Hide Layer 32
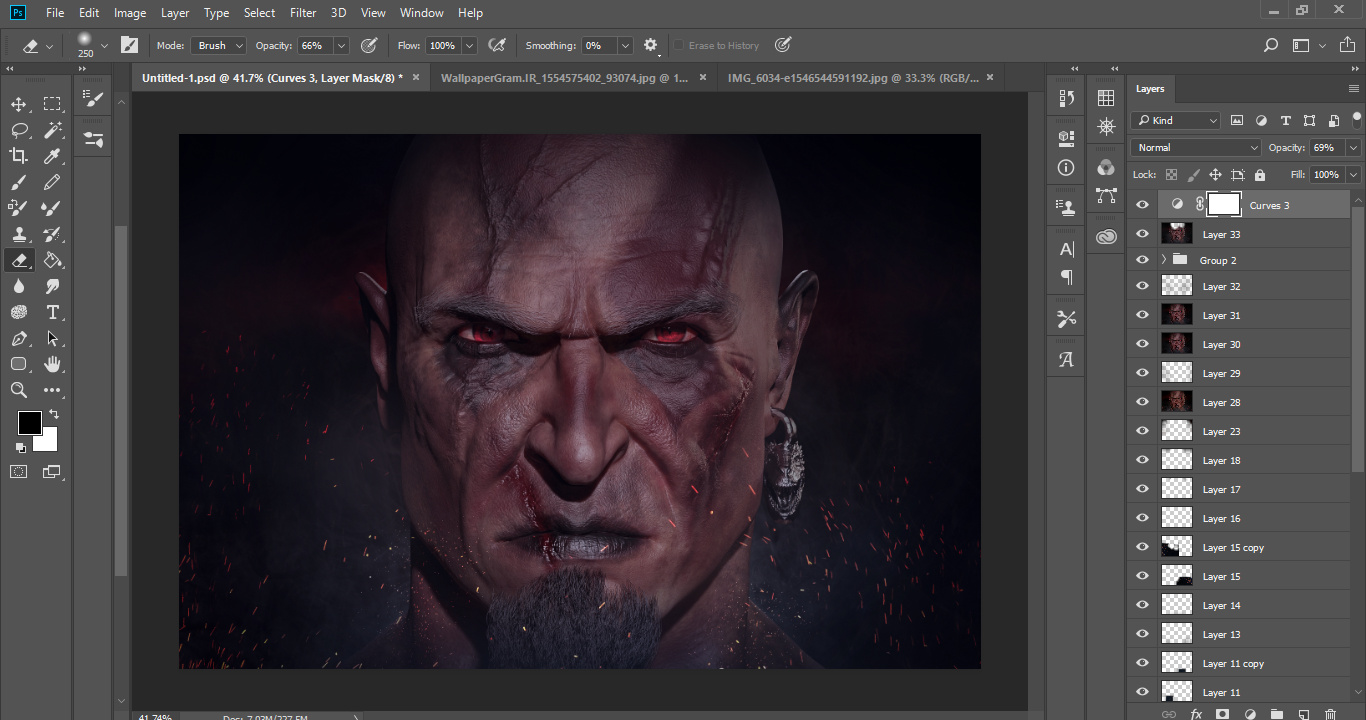 pyautogui.click(x=1142, y=286)
